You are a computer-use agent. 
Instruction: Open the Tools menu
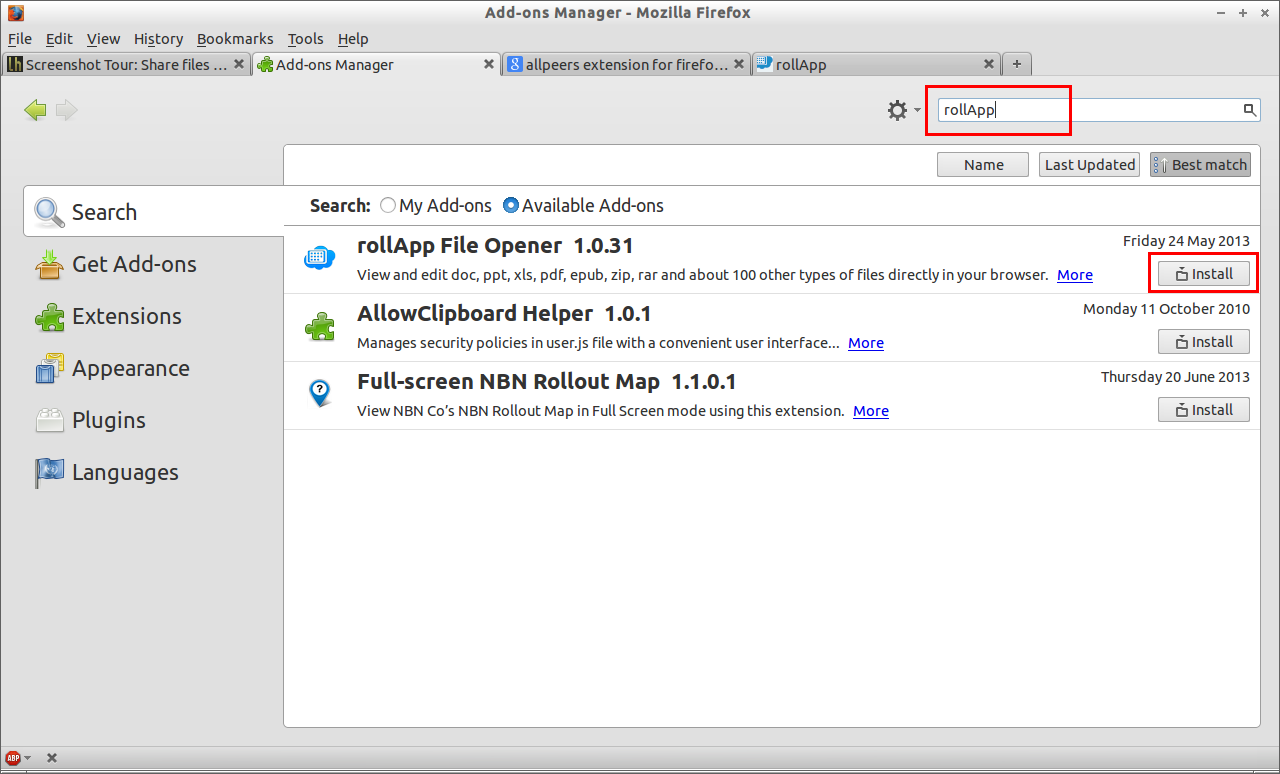305,39
